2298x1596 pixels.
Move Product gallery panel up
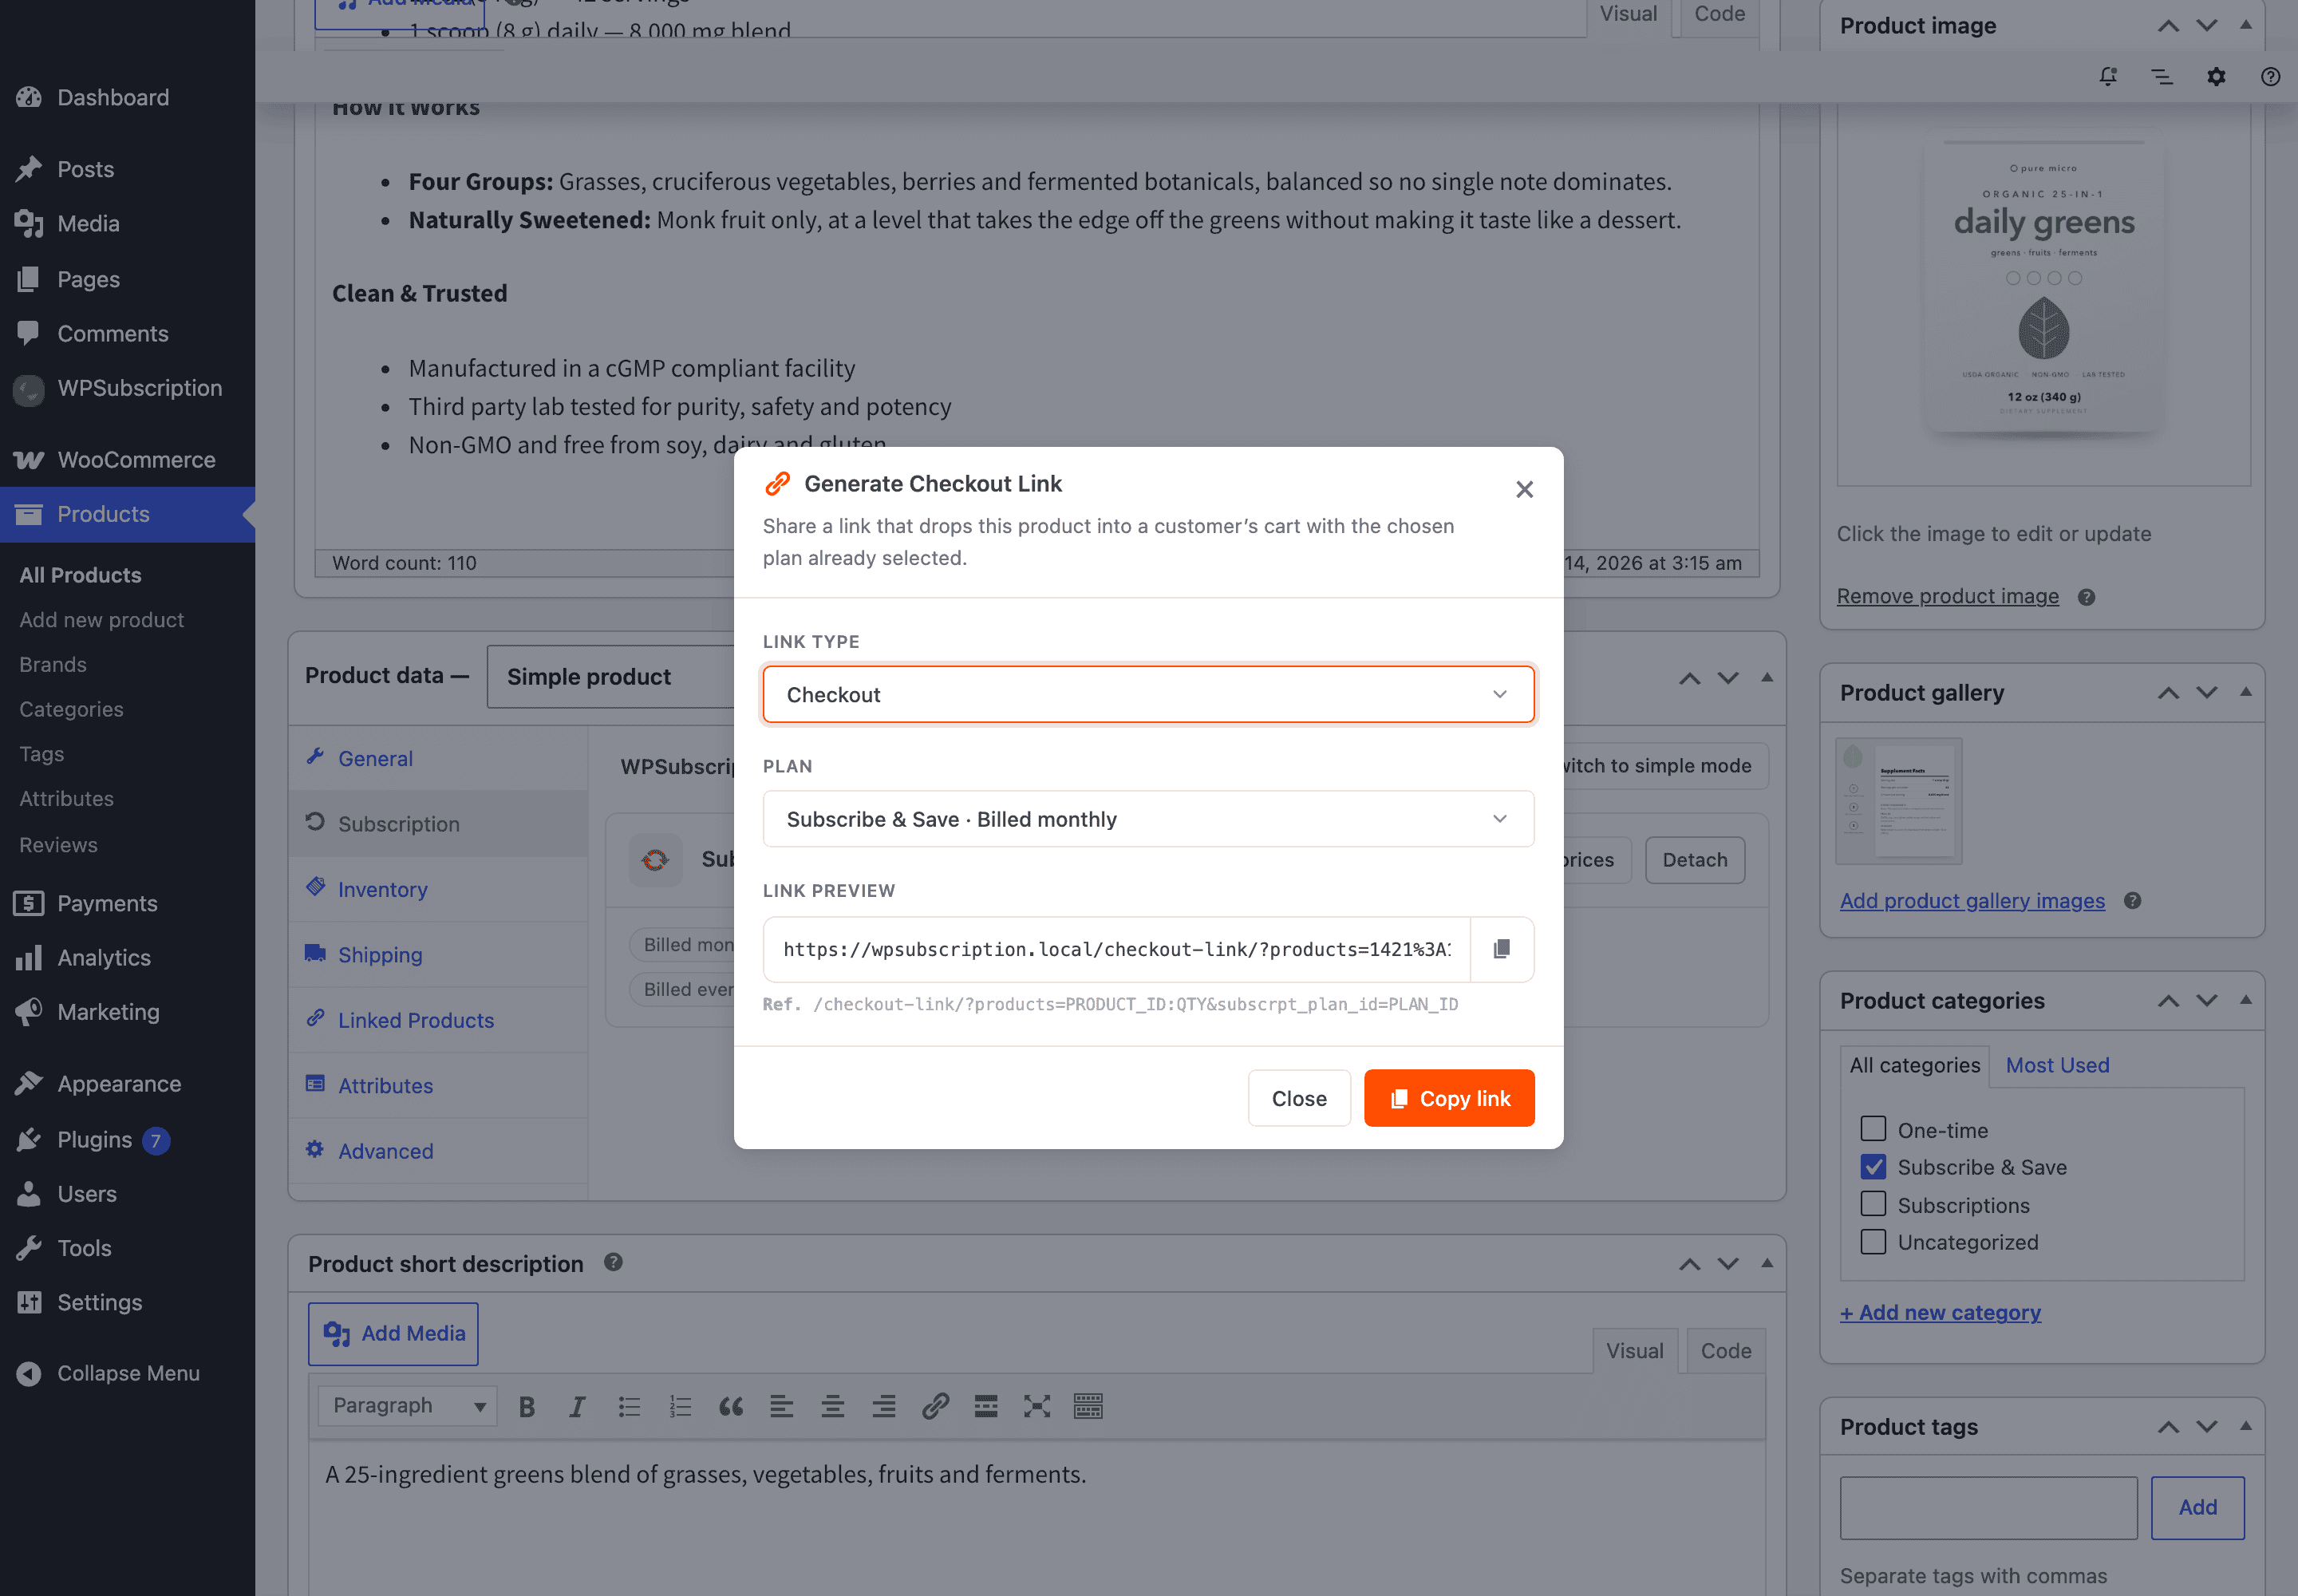click(2168, 693)
